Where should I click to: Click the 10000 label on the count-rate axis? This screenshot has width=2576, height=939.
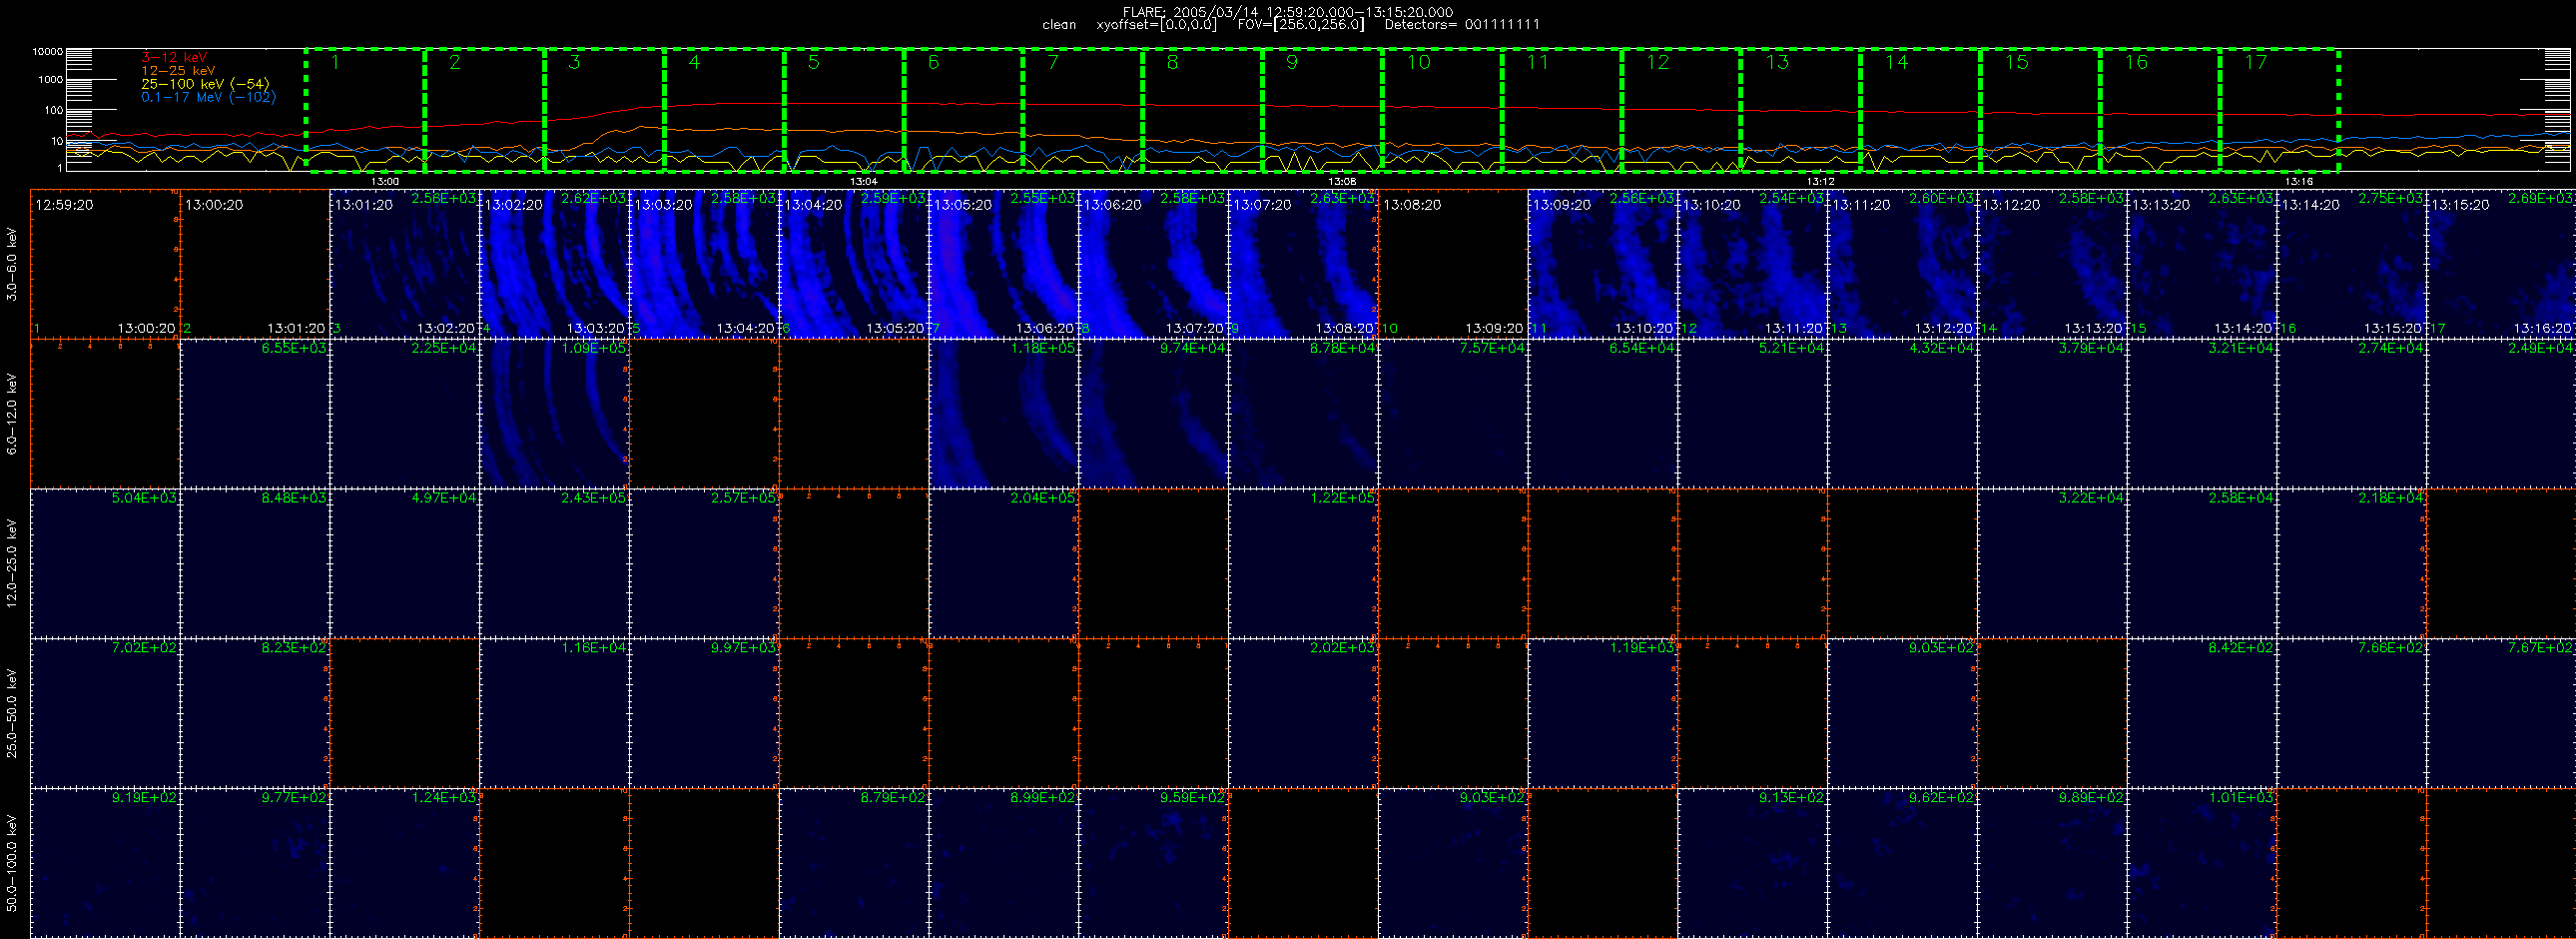pyautogui.click(x=48, y=52)
